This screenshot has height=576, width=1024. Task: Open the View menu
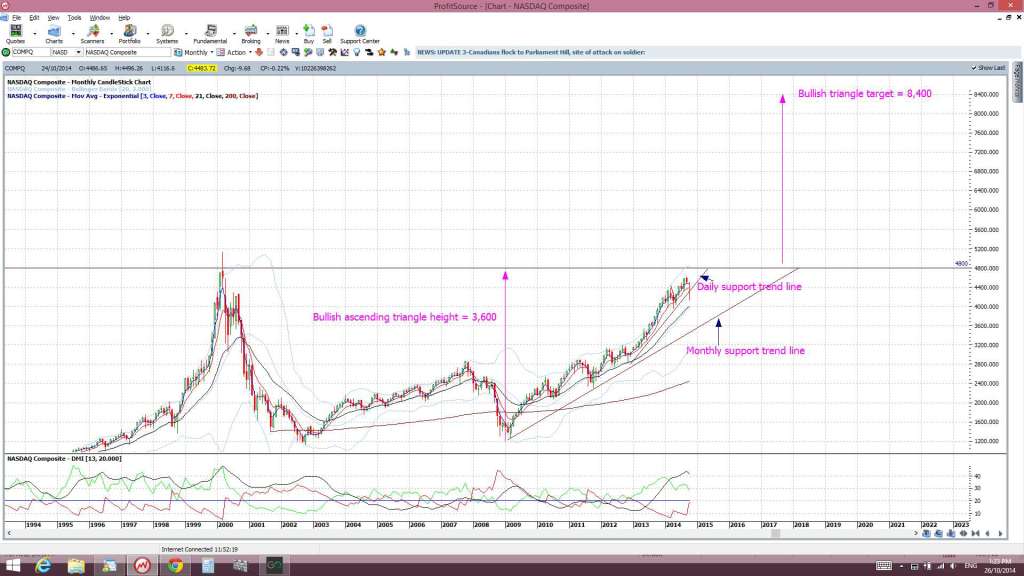pos(54,18)
